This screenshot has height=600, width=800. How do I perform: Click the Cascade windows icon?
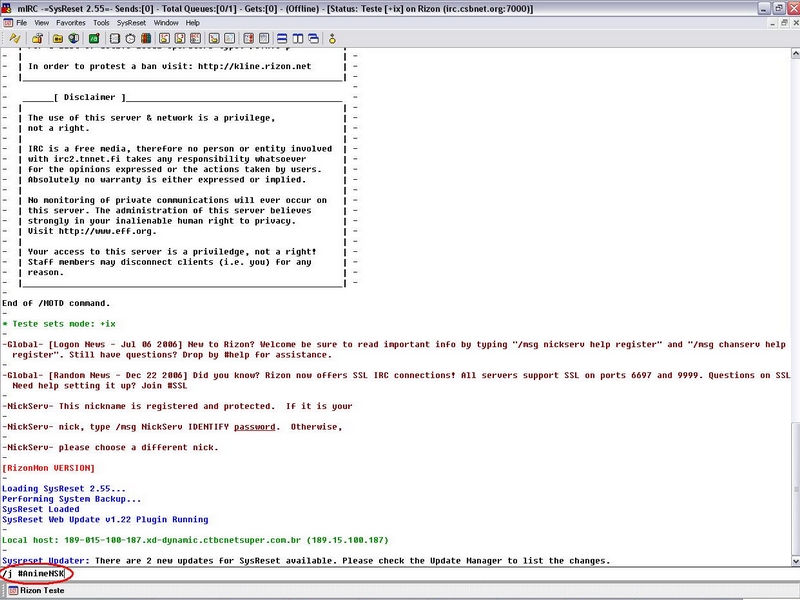pyautogui.click(x=316, y=38)
